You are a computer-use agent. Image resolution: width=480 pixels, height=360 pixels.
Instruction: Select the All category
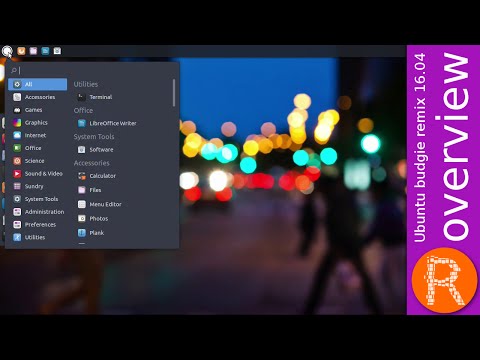tap(38, 84)
